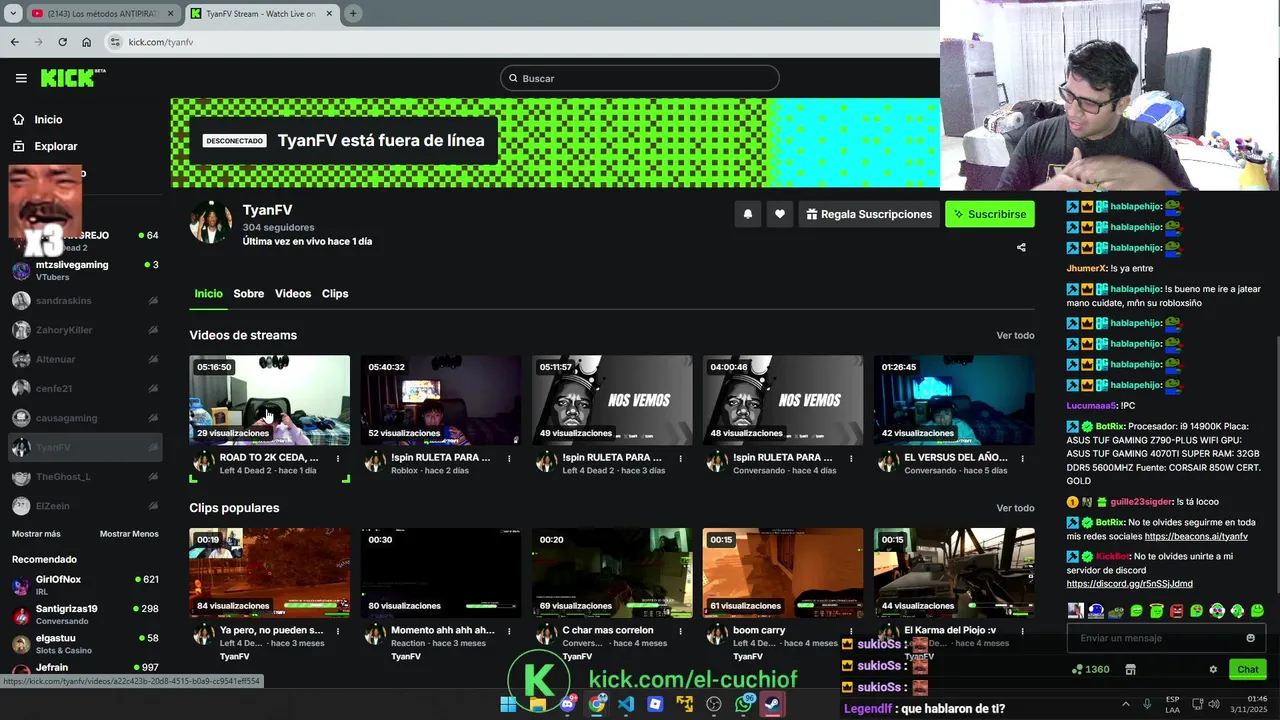1280x720 pixels.
Task: Open chat settings gear icon
Action: coord(1213,669)
